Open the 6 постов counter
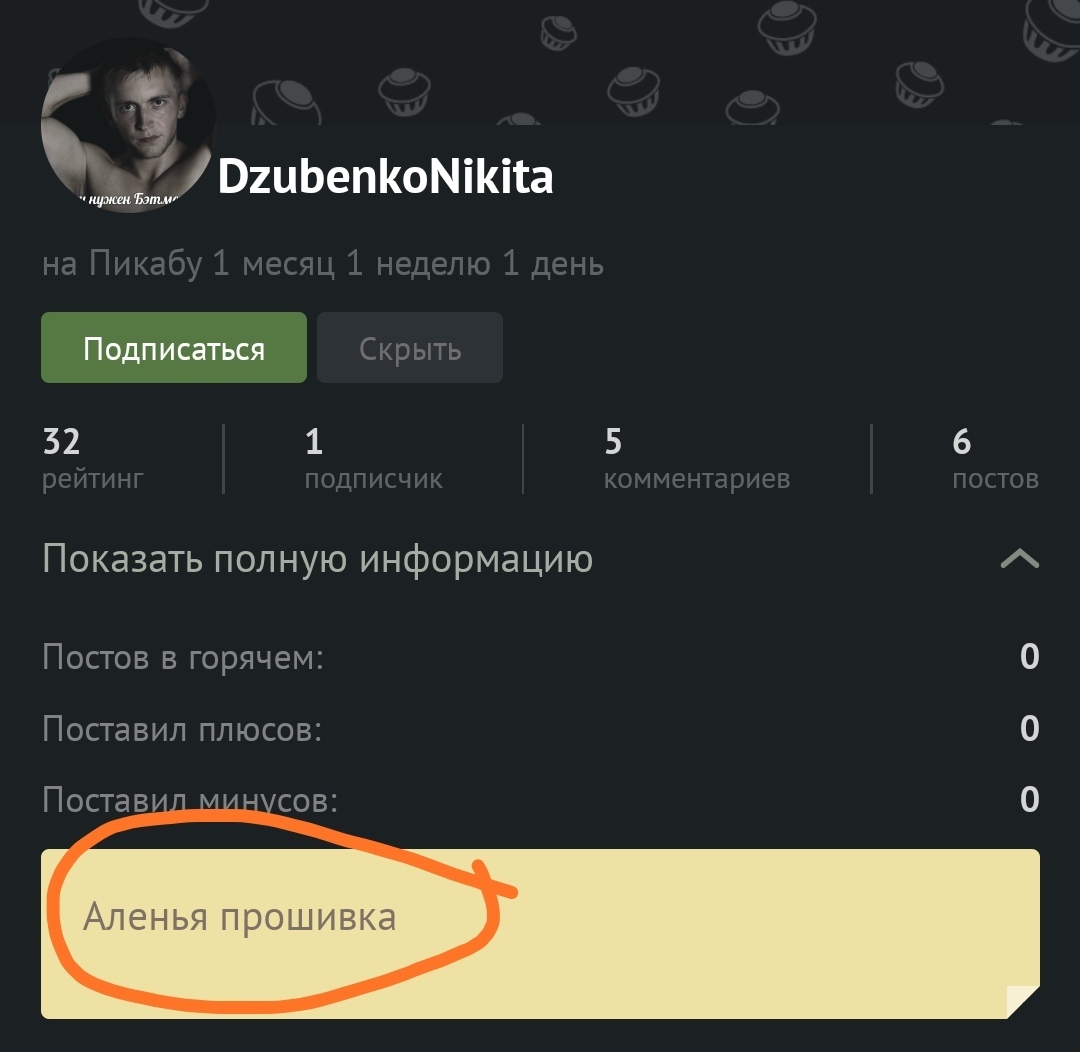1080x1052 pixels. coord(995,458)
